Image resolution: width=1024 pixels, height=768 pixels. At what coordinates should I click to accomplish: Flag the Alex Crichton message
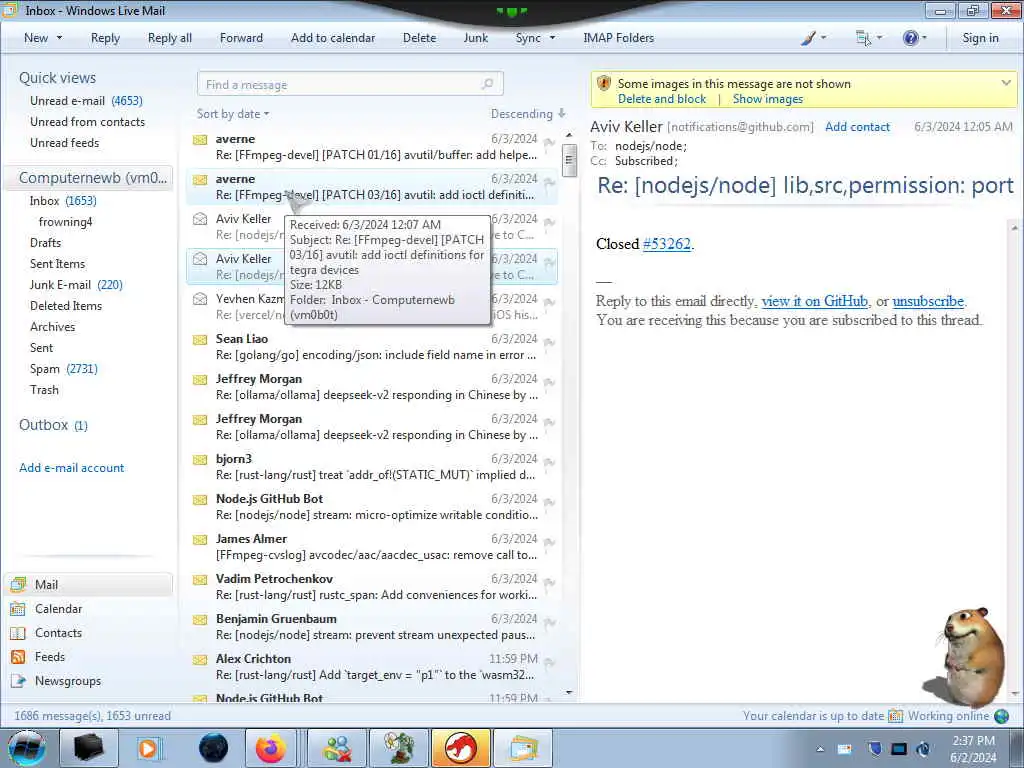click(549, 662)
